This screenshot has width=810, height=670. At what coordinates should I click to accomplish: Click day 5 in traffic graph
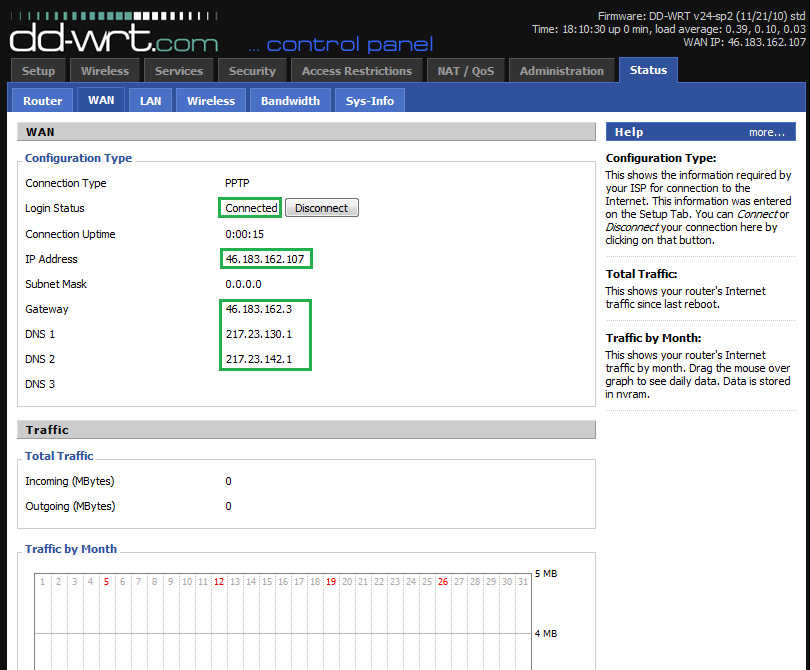click(106, 582)
